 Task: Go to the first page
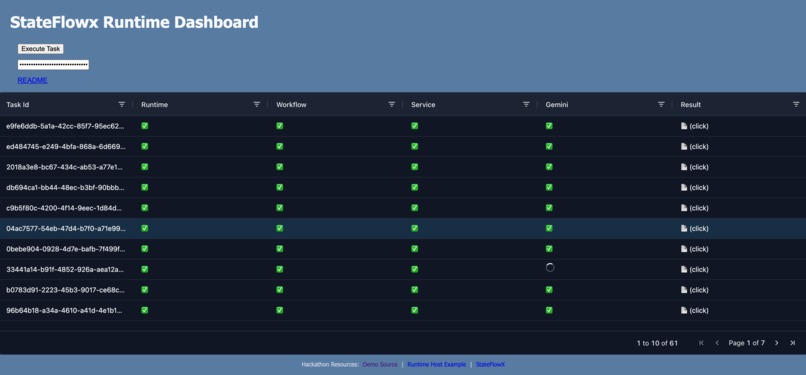[701, 343]
